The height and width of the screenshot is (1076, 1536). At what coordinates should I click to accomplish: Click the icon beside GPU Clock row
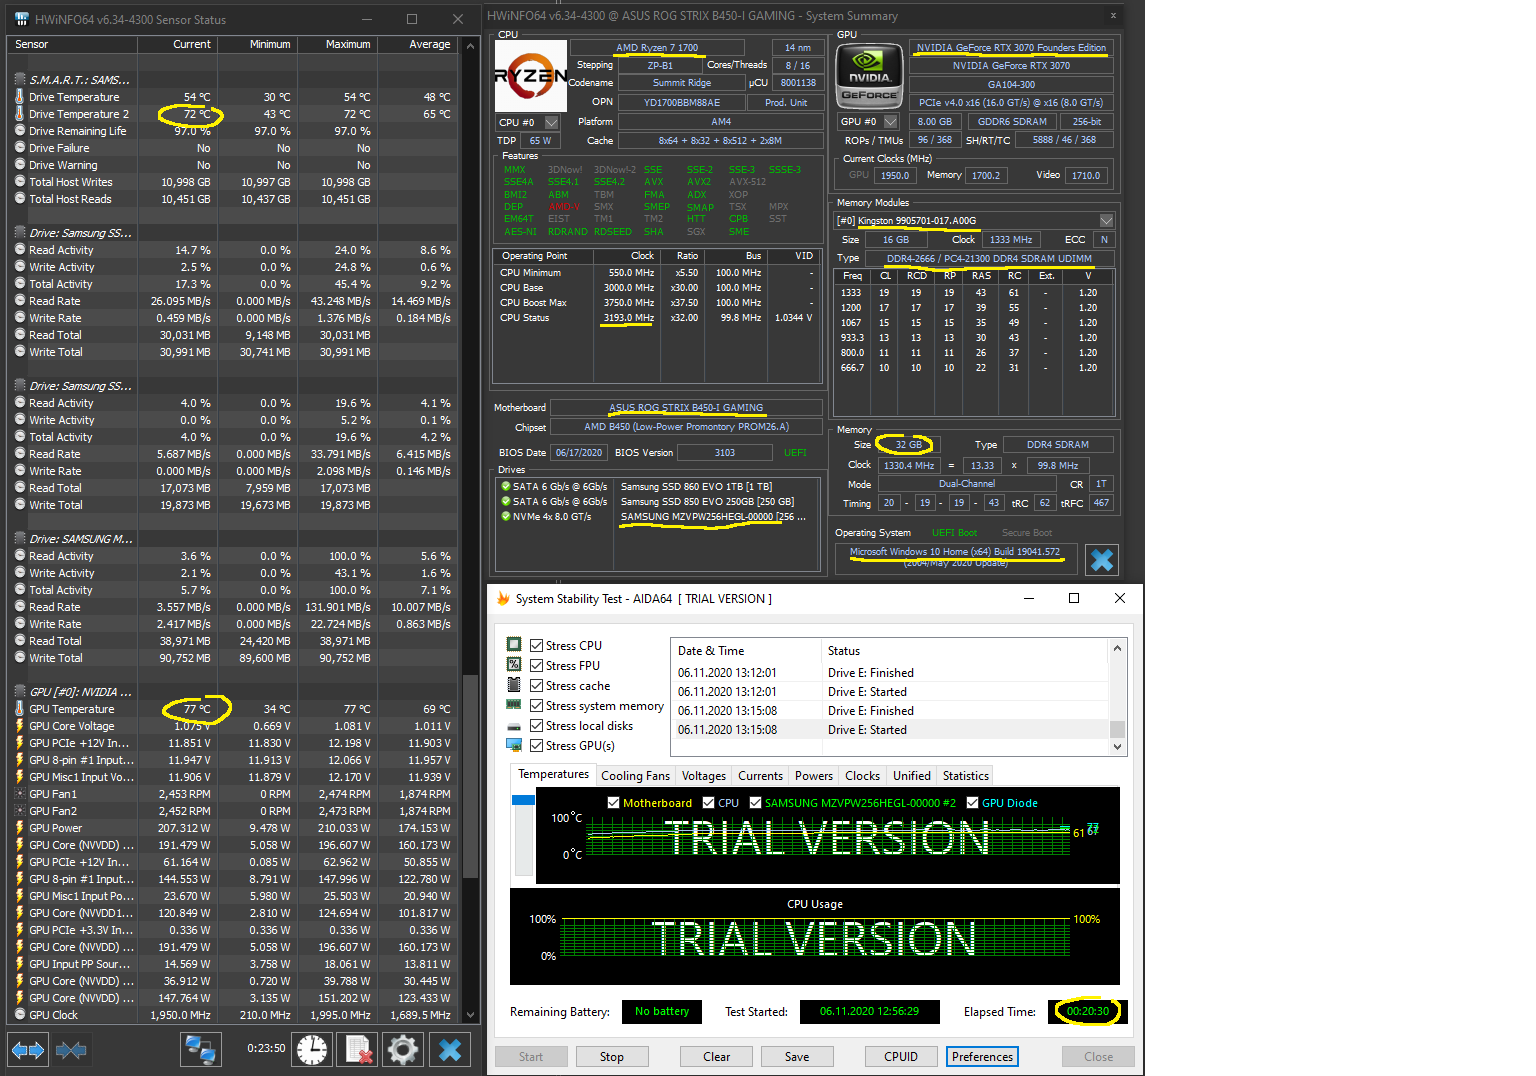[x=20, y=1015]
